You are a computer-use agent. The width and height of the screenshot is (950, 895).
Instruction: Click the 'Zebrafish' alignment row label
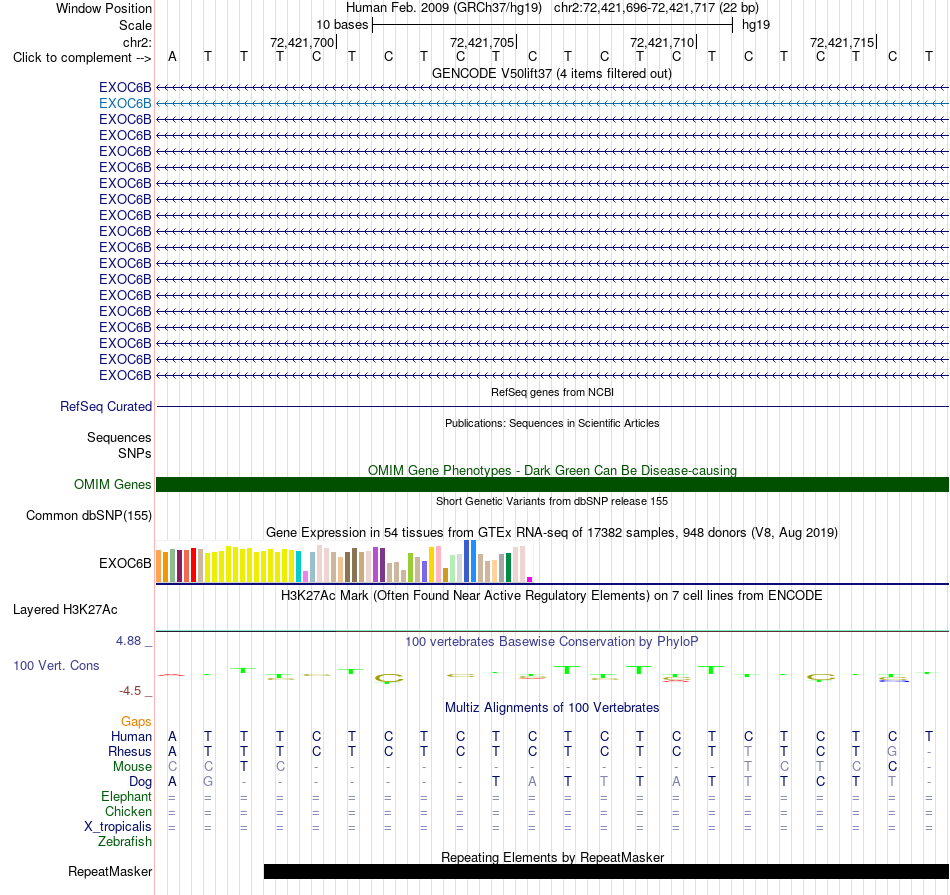coord(125,841)
